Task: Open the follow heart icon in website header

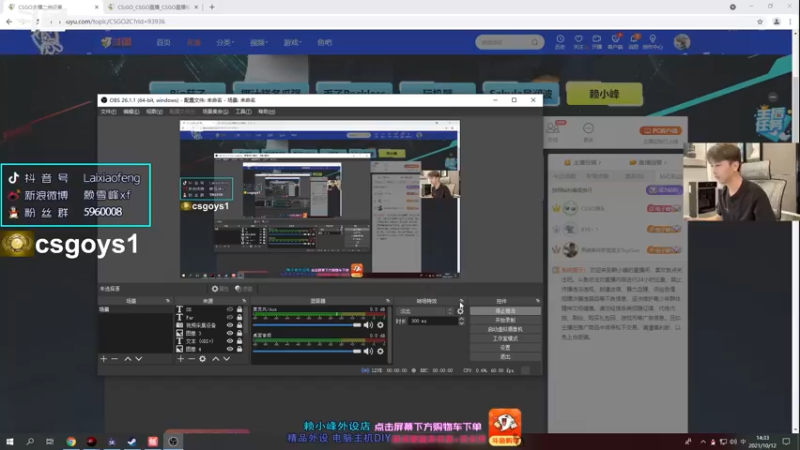Action: coord(579,42)
